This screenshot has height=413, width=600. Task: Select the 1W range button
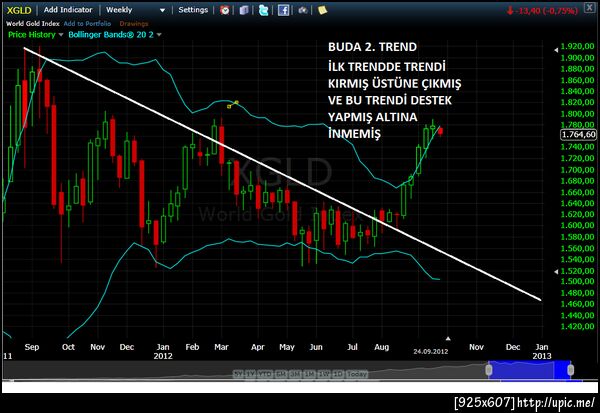click(x=324, y=374)
